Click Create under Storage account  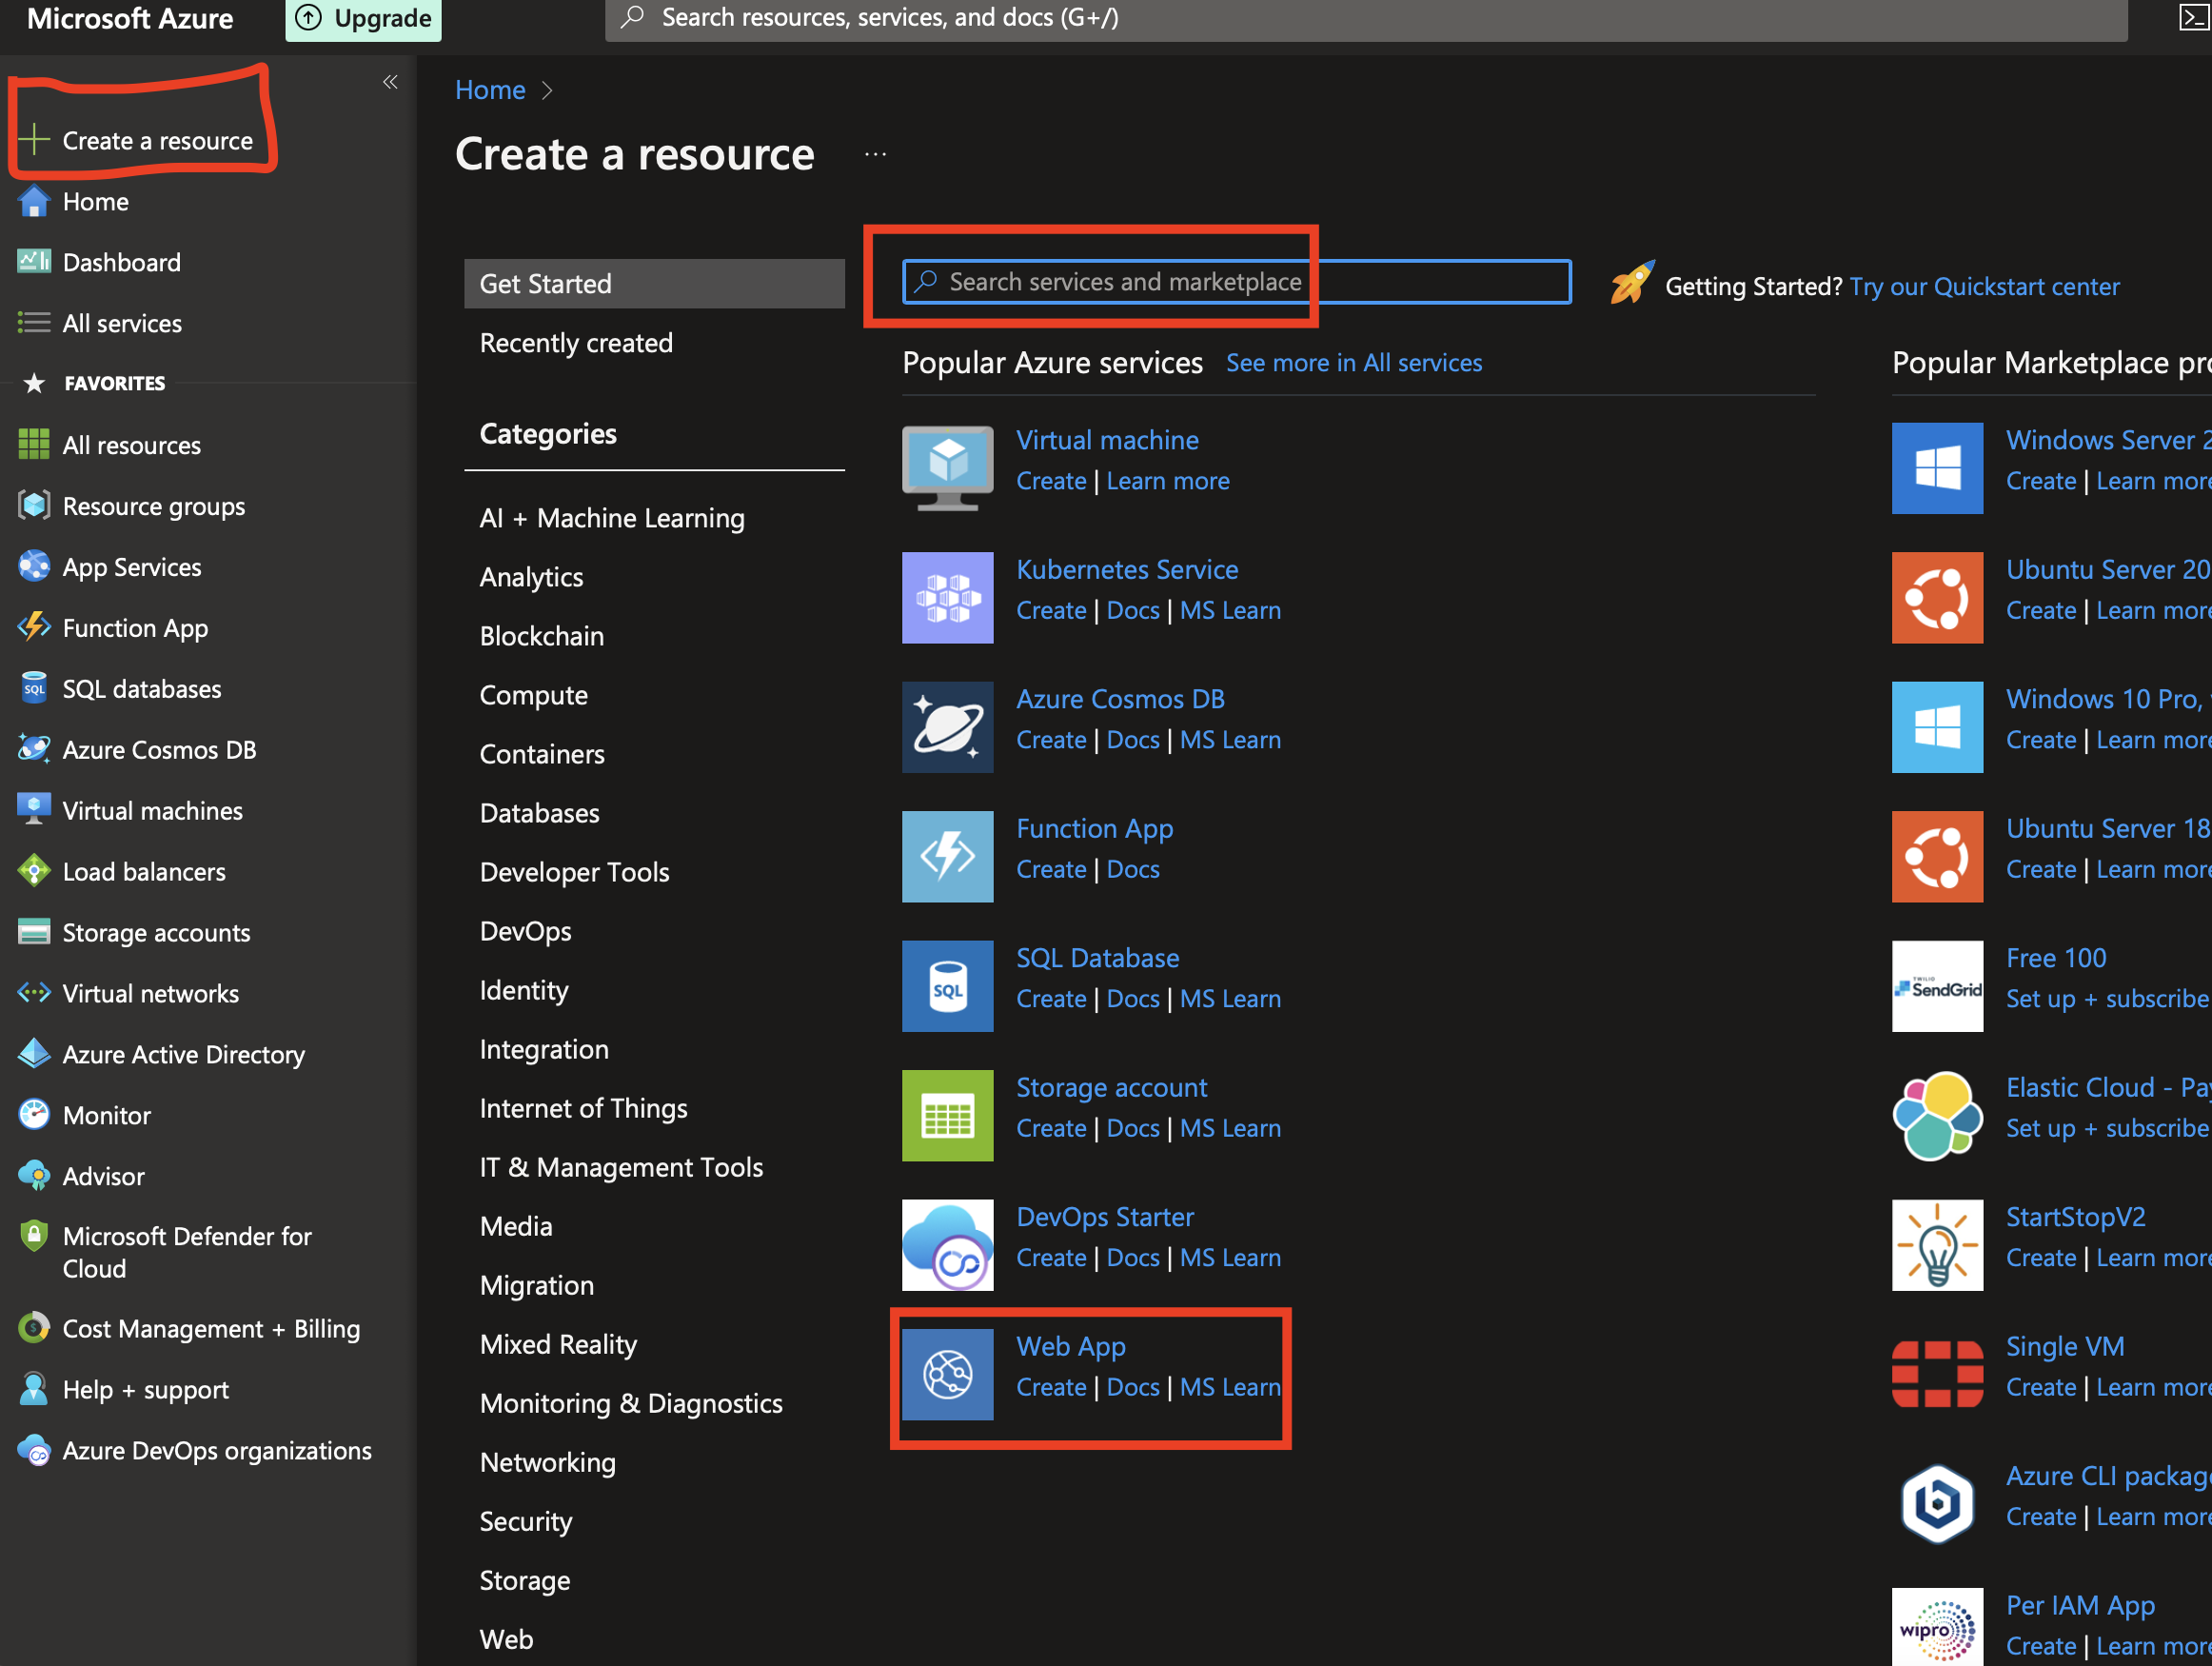coord(1051,1128)
